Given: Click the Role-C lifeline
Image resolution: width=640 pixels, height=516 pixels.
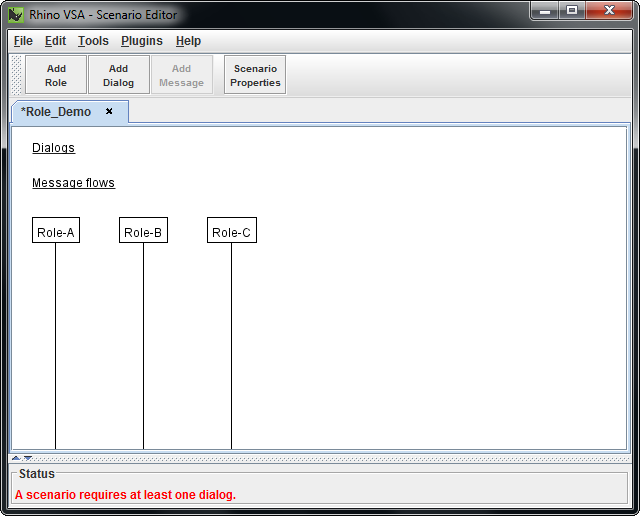Looking at the screenshot, I should point(231,346).
